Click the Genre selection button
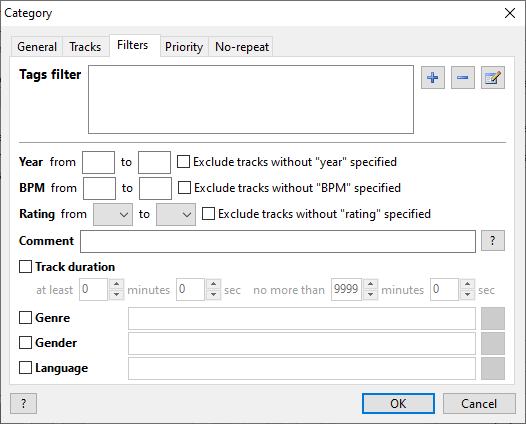526x424 pixels. [493, 318]
